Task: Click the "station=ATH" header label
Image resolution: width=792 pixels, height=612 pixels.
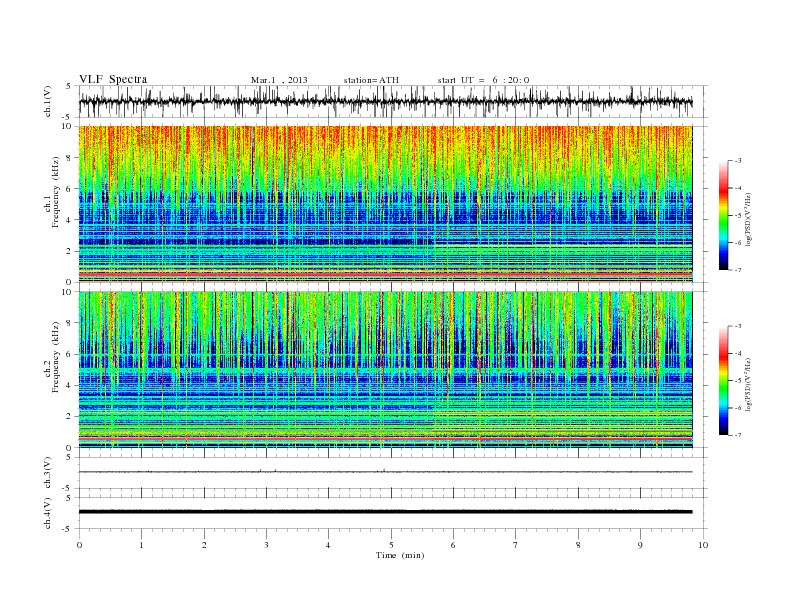Action: (x=371, y=80)
